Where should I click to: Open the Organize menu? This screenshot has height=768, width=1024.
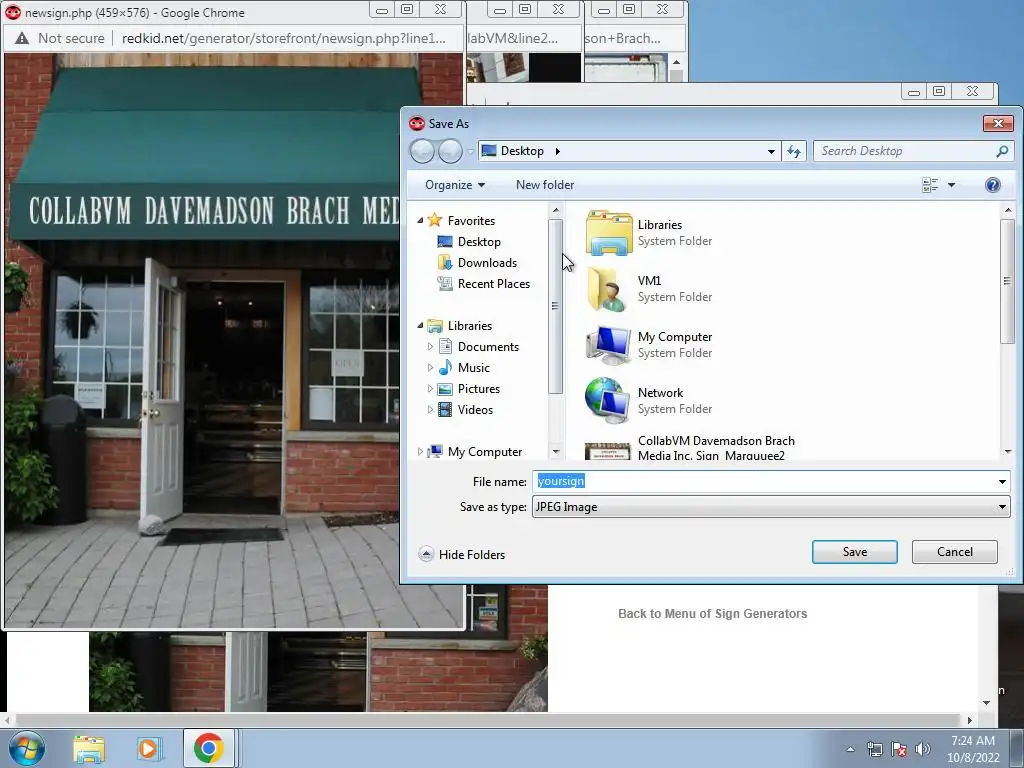[455, 185]
